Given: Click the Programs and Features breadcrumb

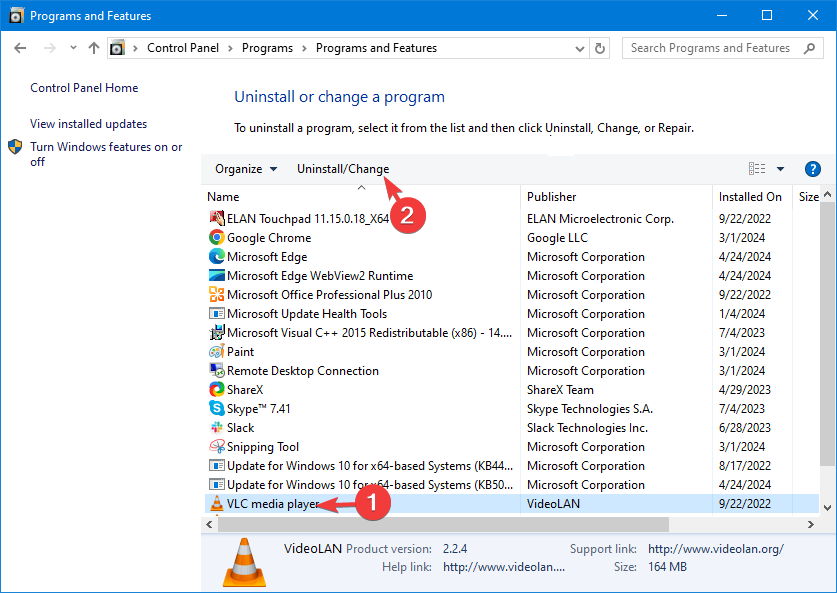Looking at the screenshot, I should [376, 48].
